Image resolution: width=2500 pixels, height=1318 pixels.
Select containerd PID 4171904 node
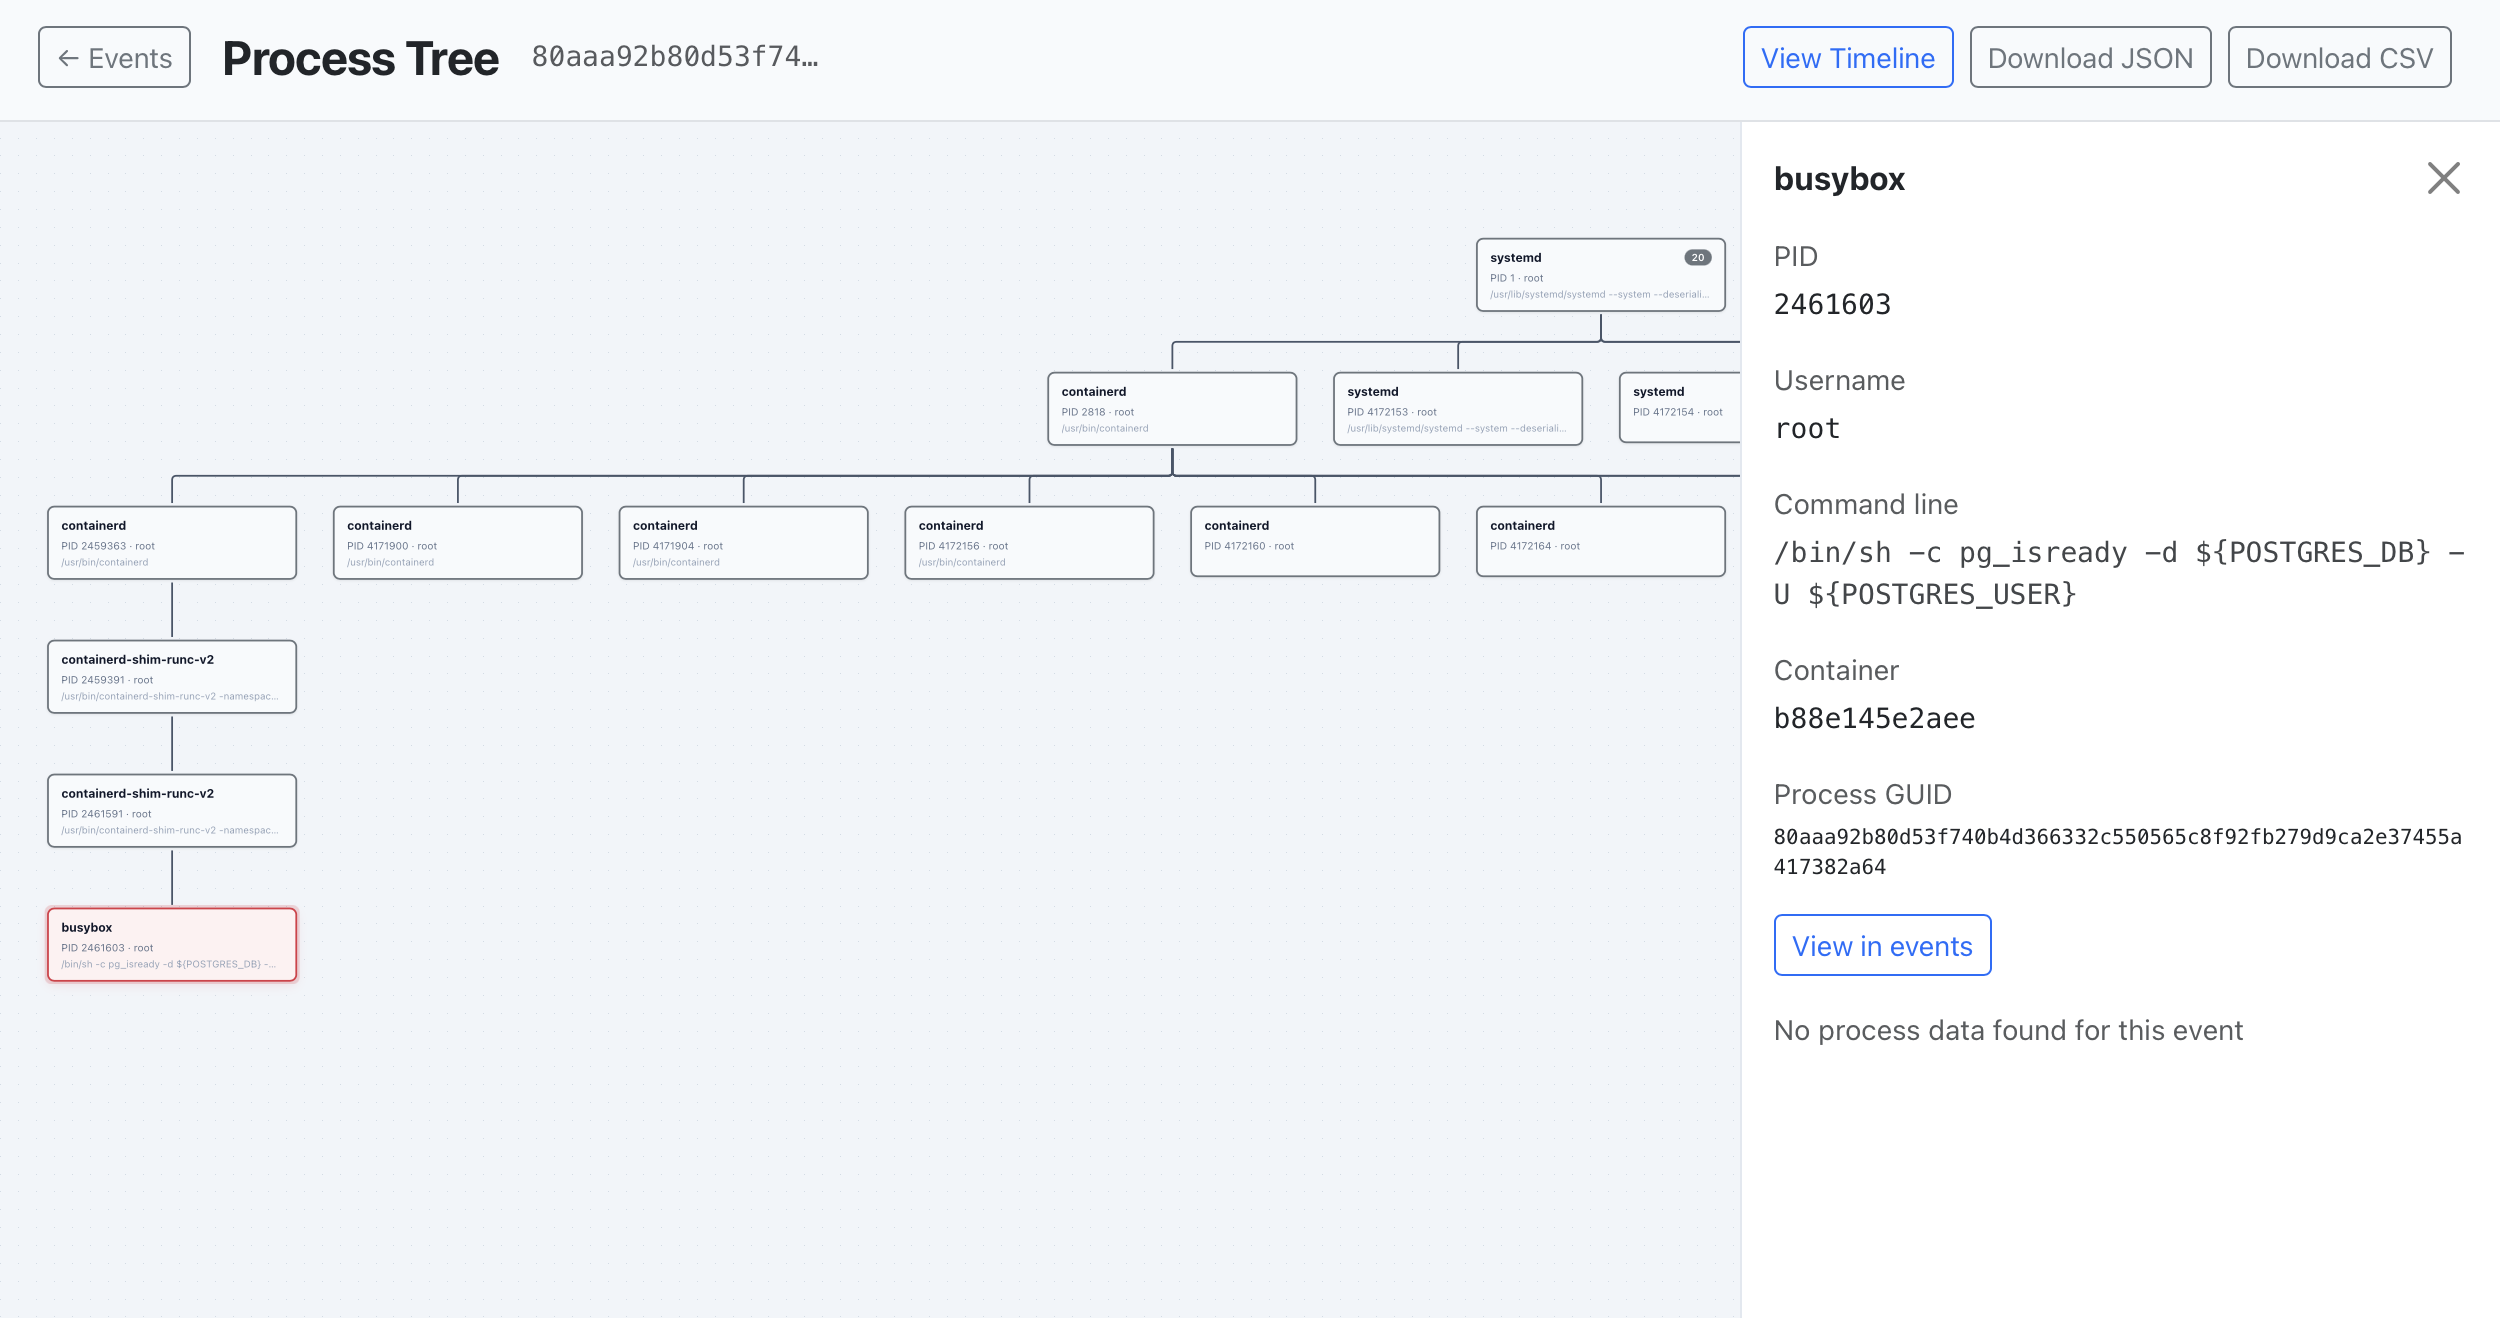pos(743,543)
